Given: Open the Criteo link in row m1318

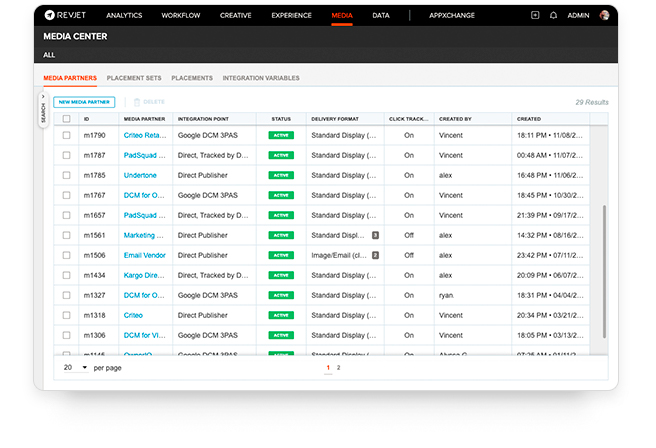Looking at the screenshot, I should coord(133,315).
